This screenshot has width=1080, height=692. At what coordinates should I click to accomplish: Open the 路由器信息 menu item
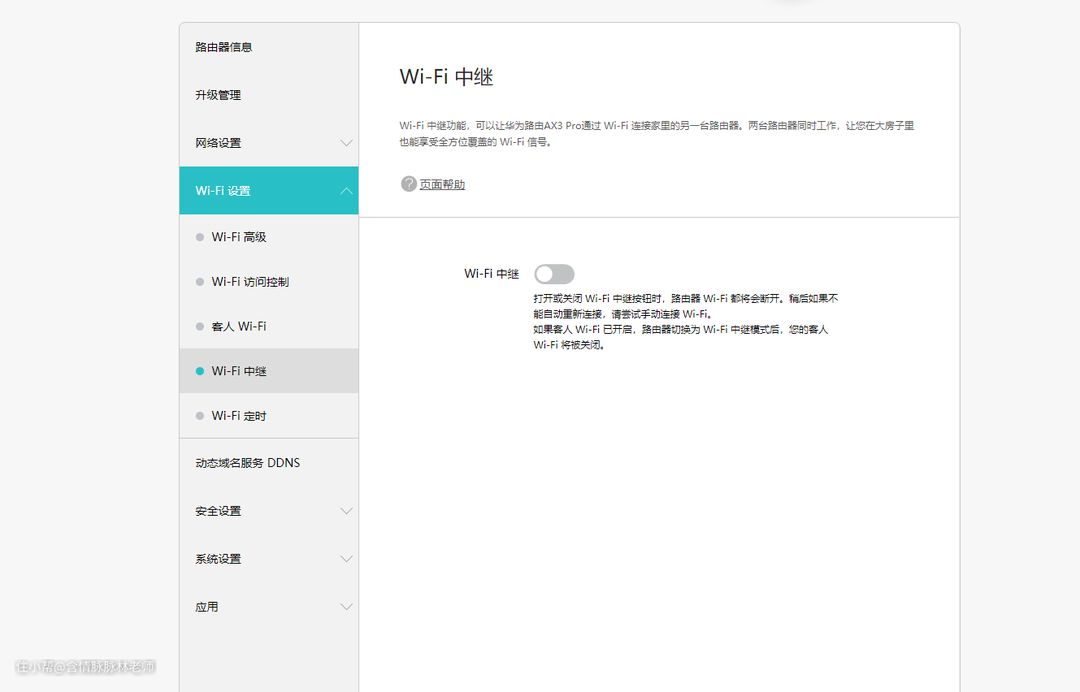coord(224,47)
